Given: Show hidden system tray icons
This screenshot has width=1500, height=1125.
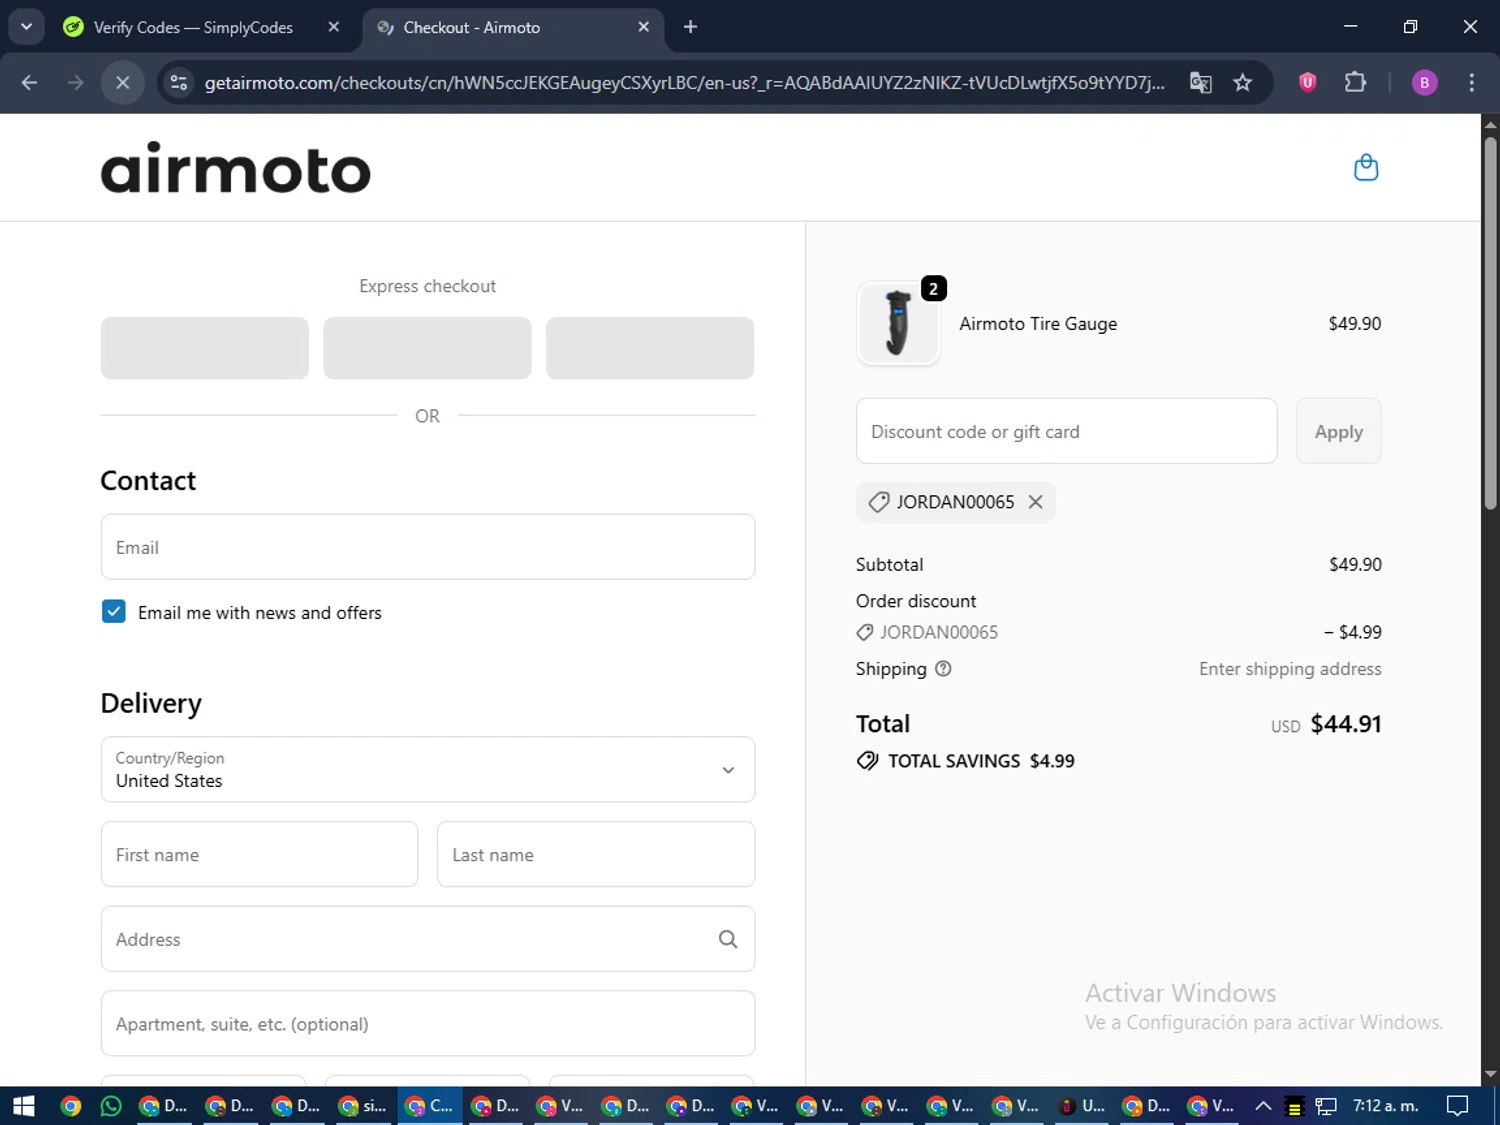Looking at the screenshot, I should pos(1263,1106).
